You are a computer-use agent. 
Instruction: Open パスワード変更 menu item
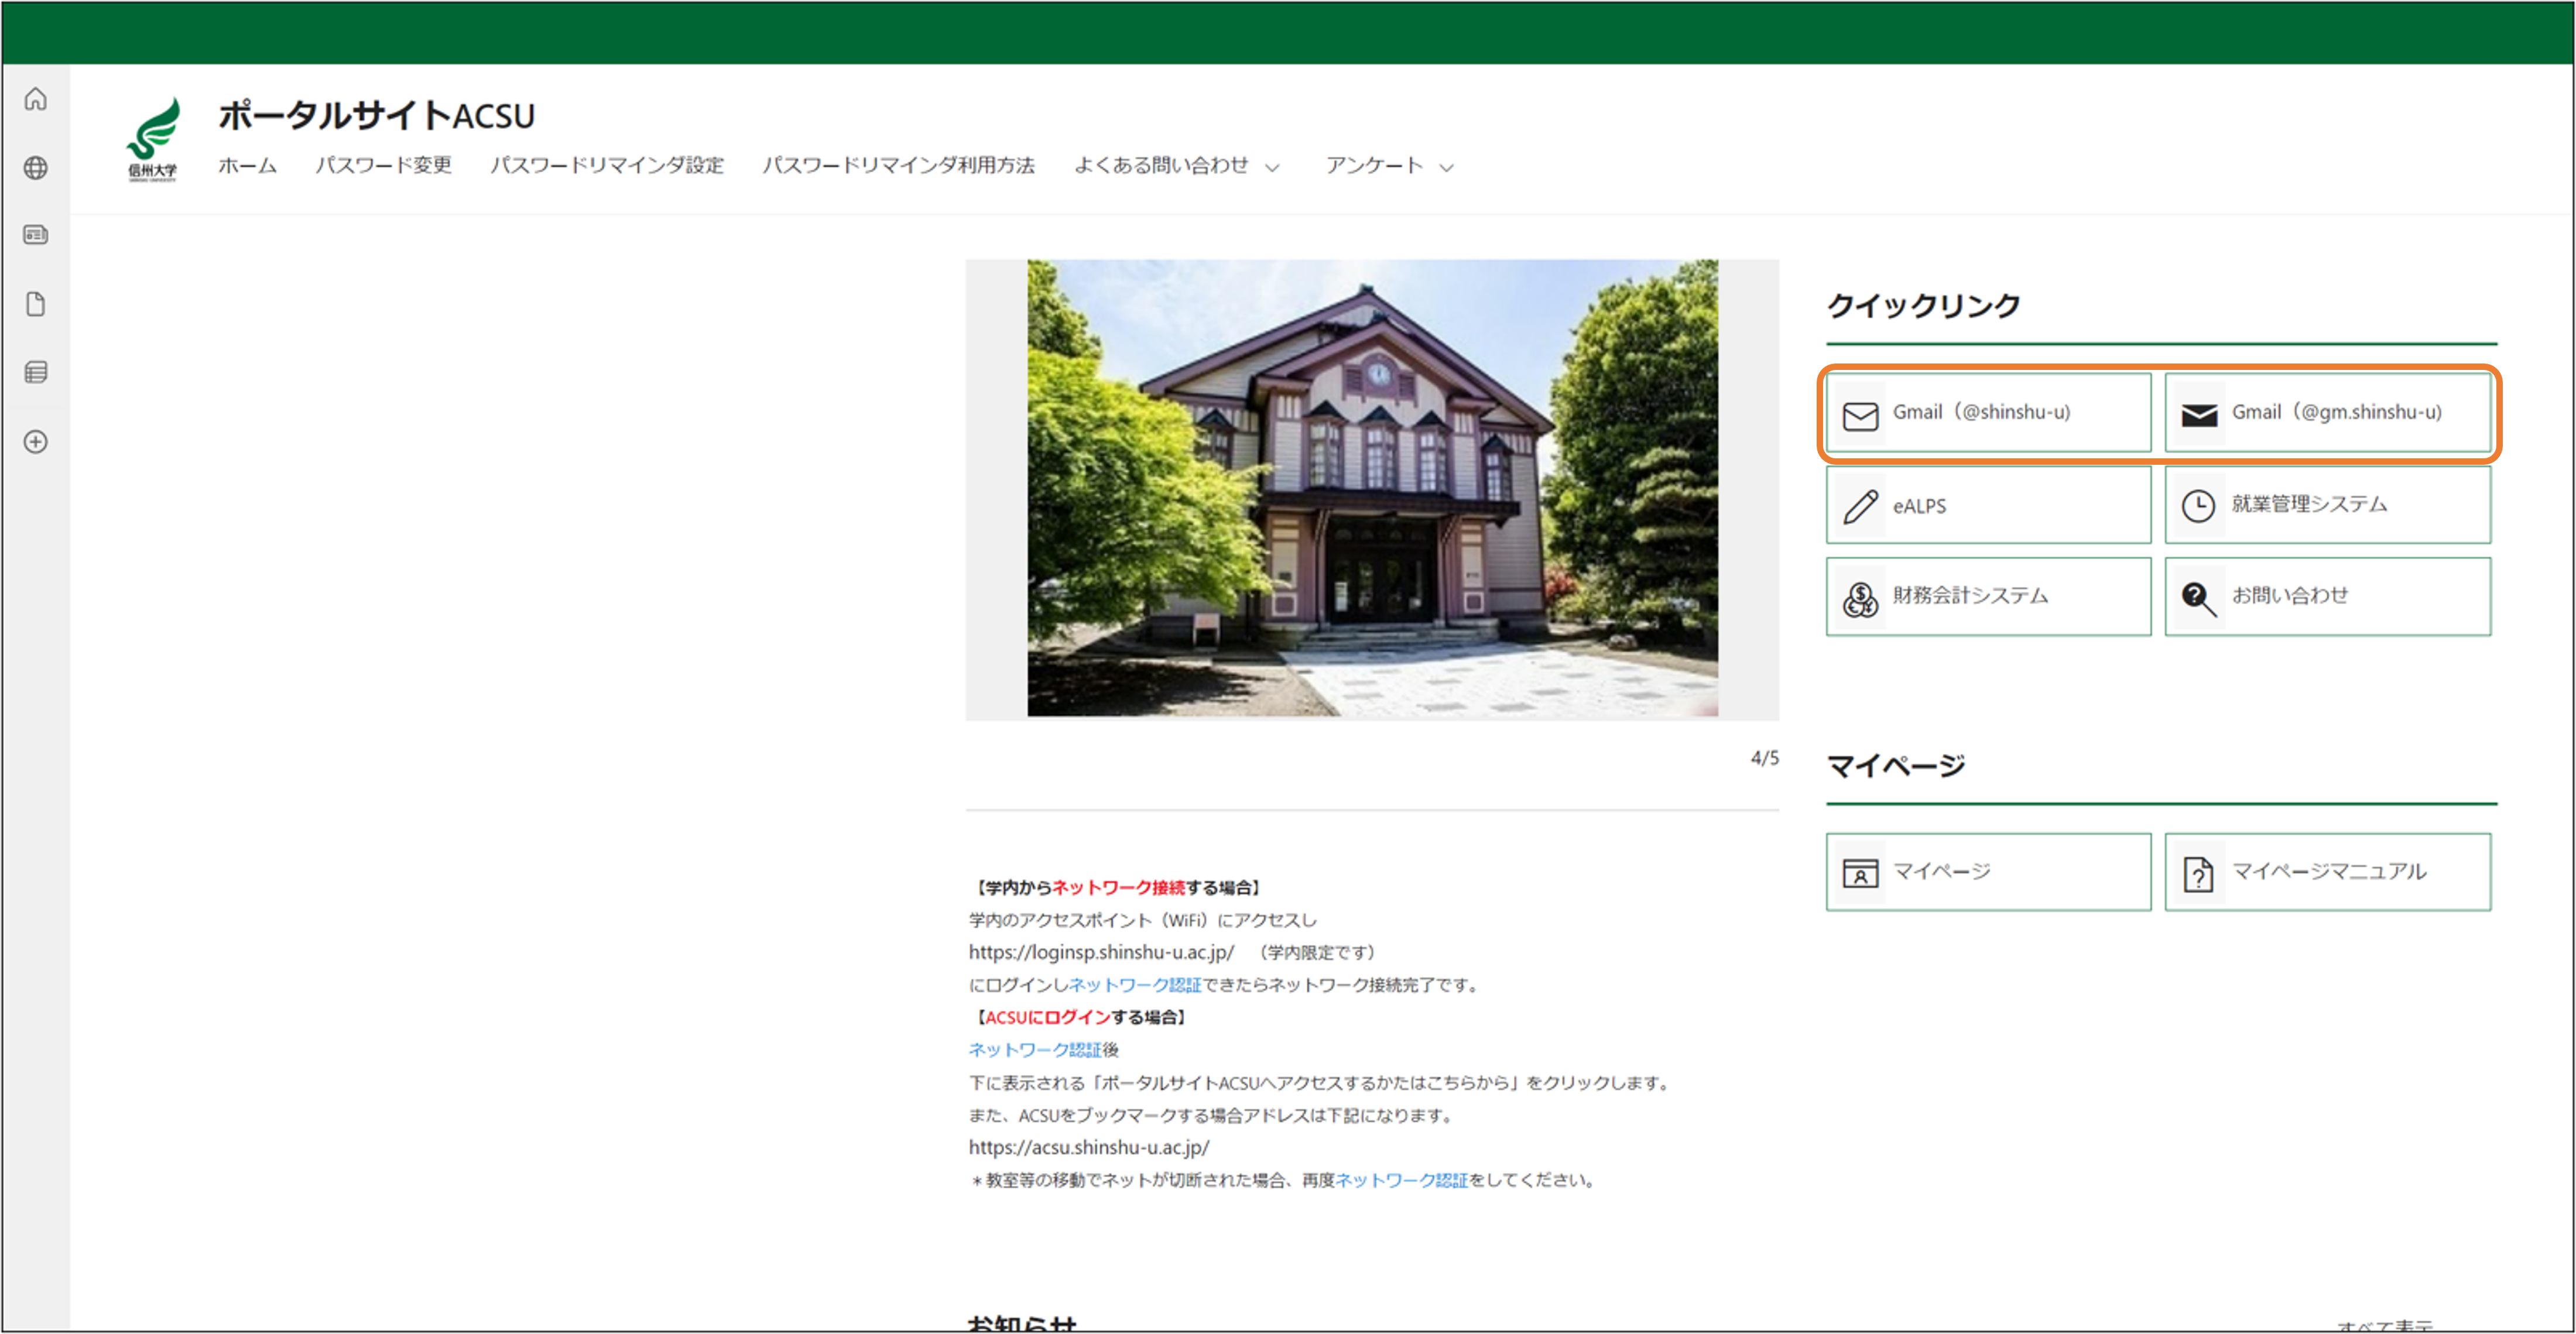coord(384,165)
